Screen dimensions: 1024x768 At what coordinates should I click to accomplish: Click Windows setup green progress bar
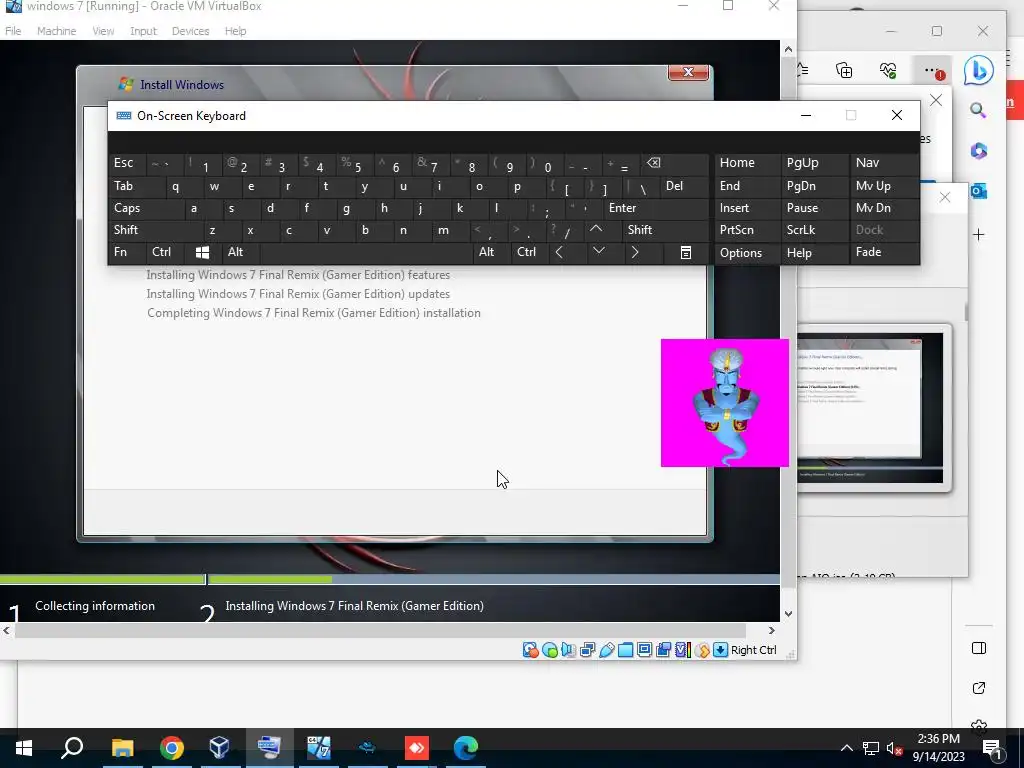point(166,579)
